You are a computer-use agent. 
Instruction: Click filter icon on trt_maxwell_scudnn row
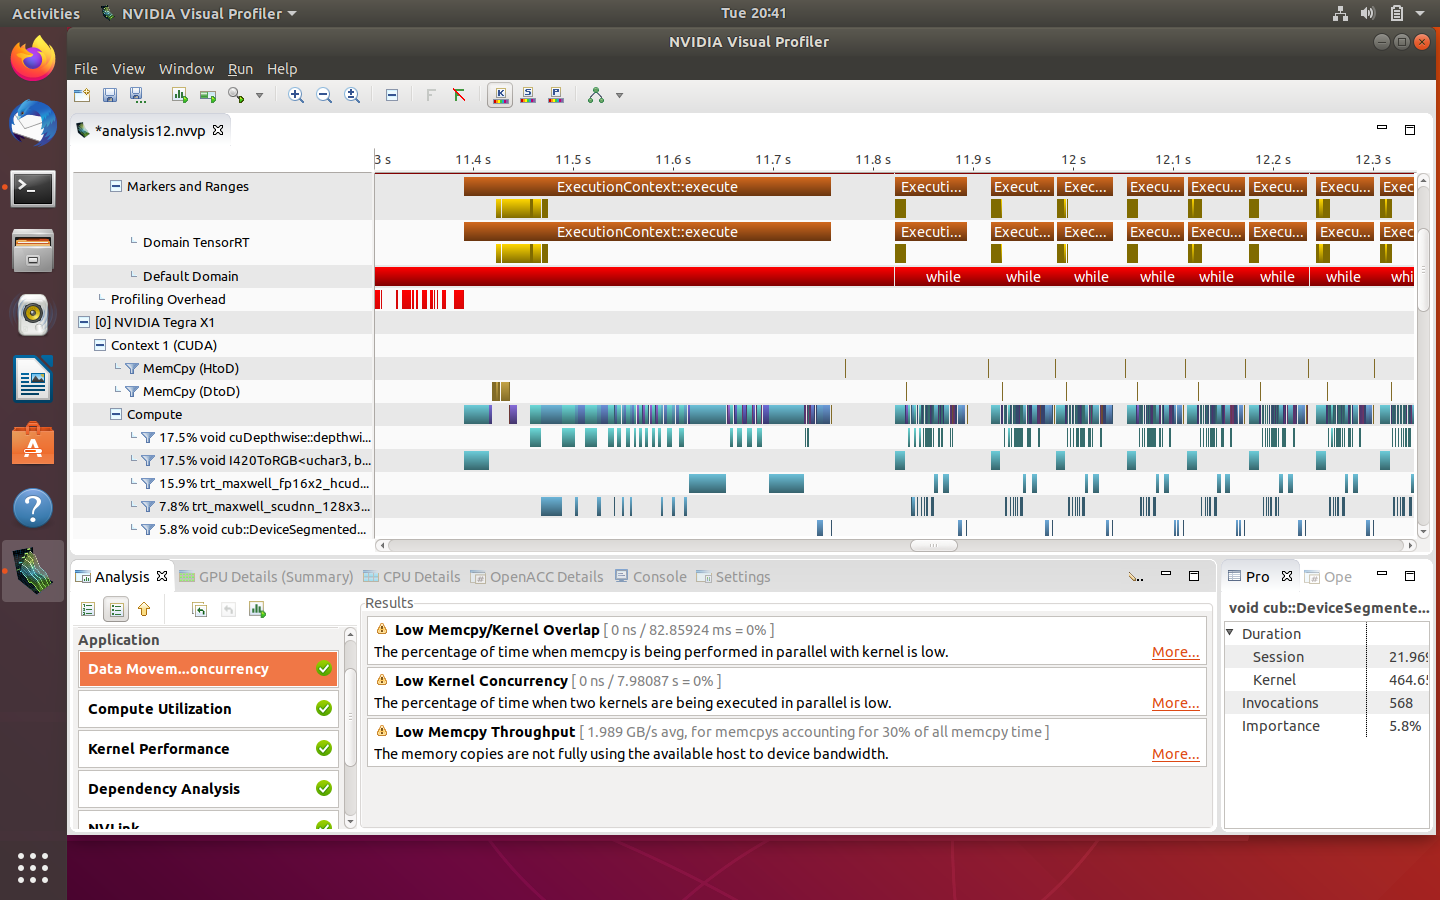(148, 506)
